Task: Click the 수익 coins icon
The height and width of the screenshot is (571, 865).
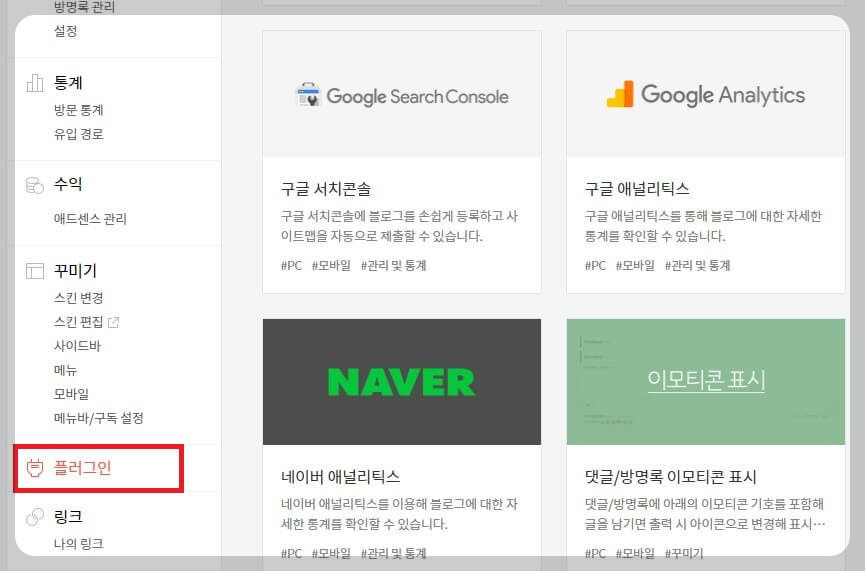Action: 35,185
